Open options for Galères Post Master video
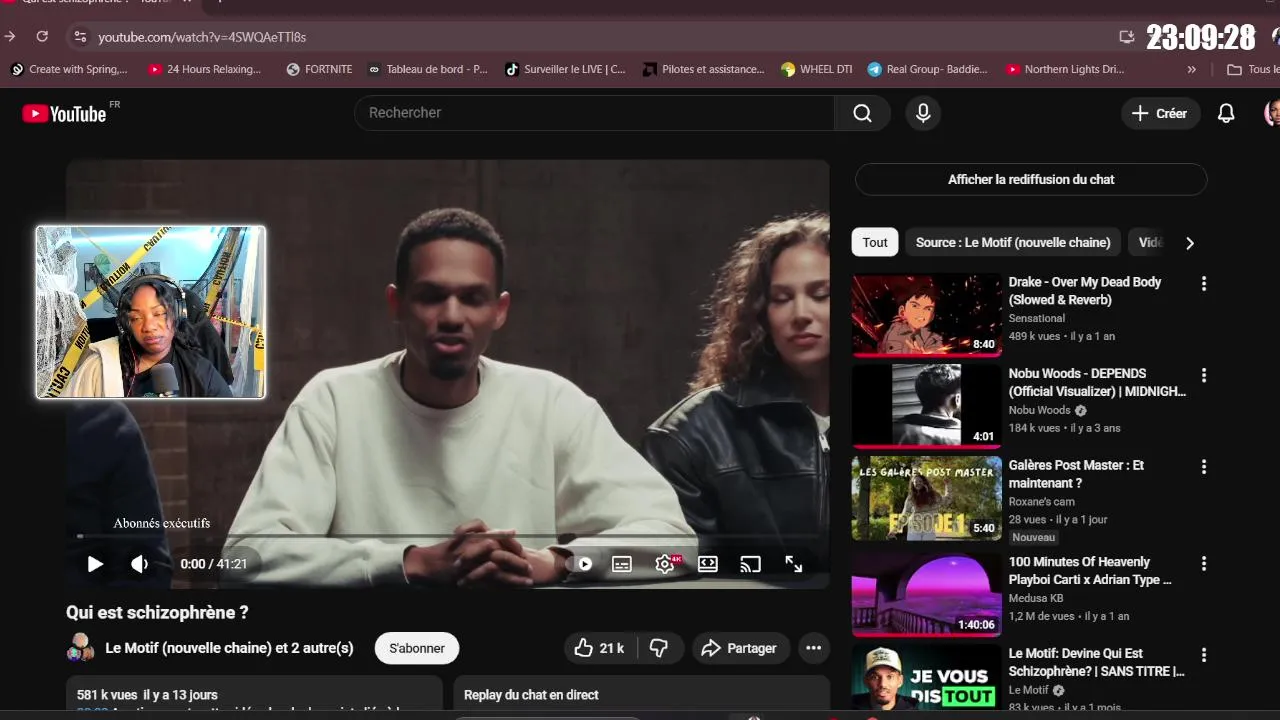Screen dimensions: 1280x720 click(x=1204, y=467)
